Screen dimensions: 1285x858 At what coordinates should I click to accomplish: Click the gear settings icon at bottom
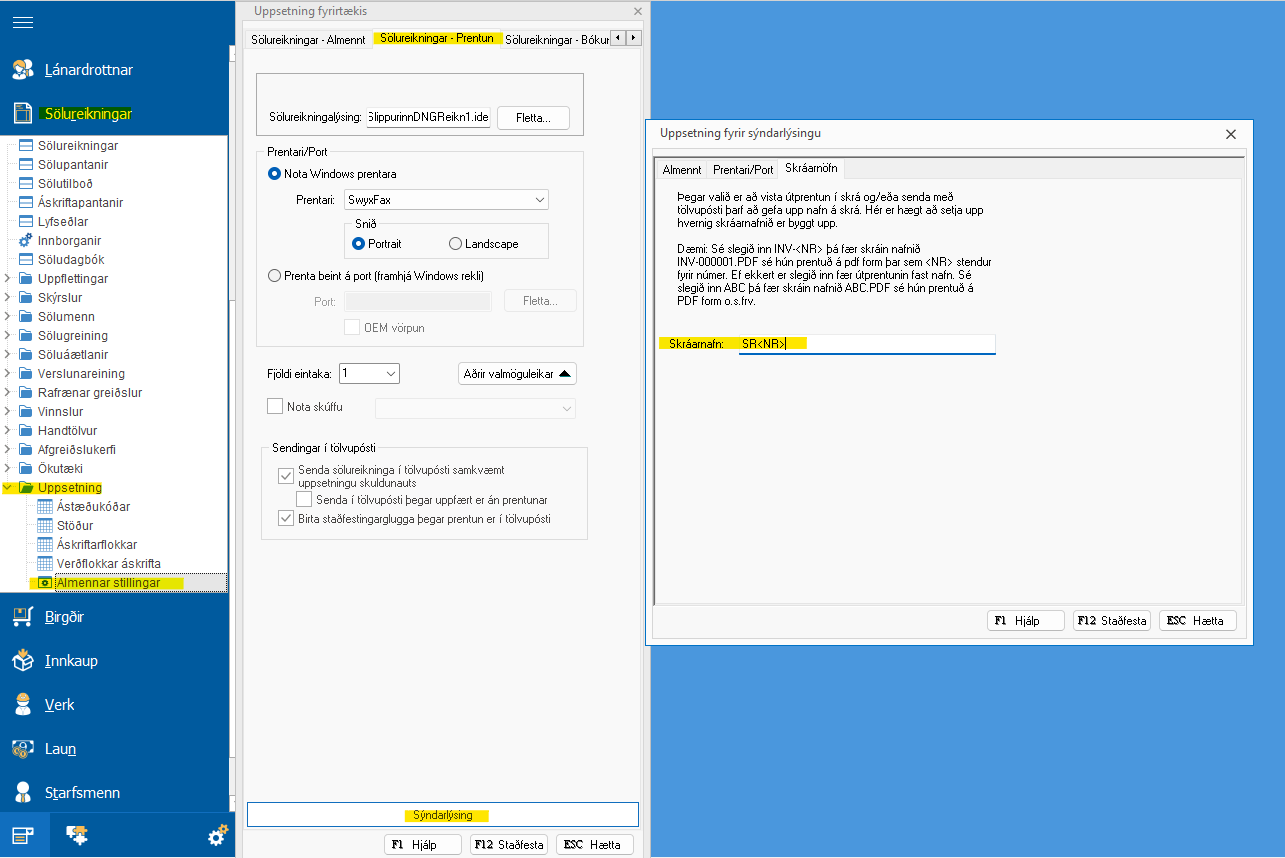[218, 836]
